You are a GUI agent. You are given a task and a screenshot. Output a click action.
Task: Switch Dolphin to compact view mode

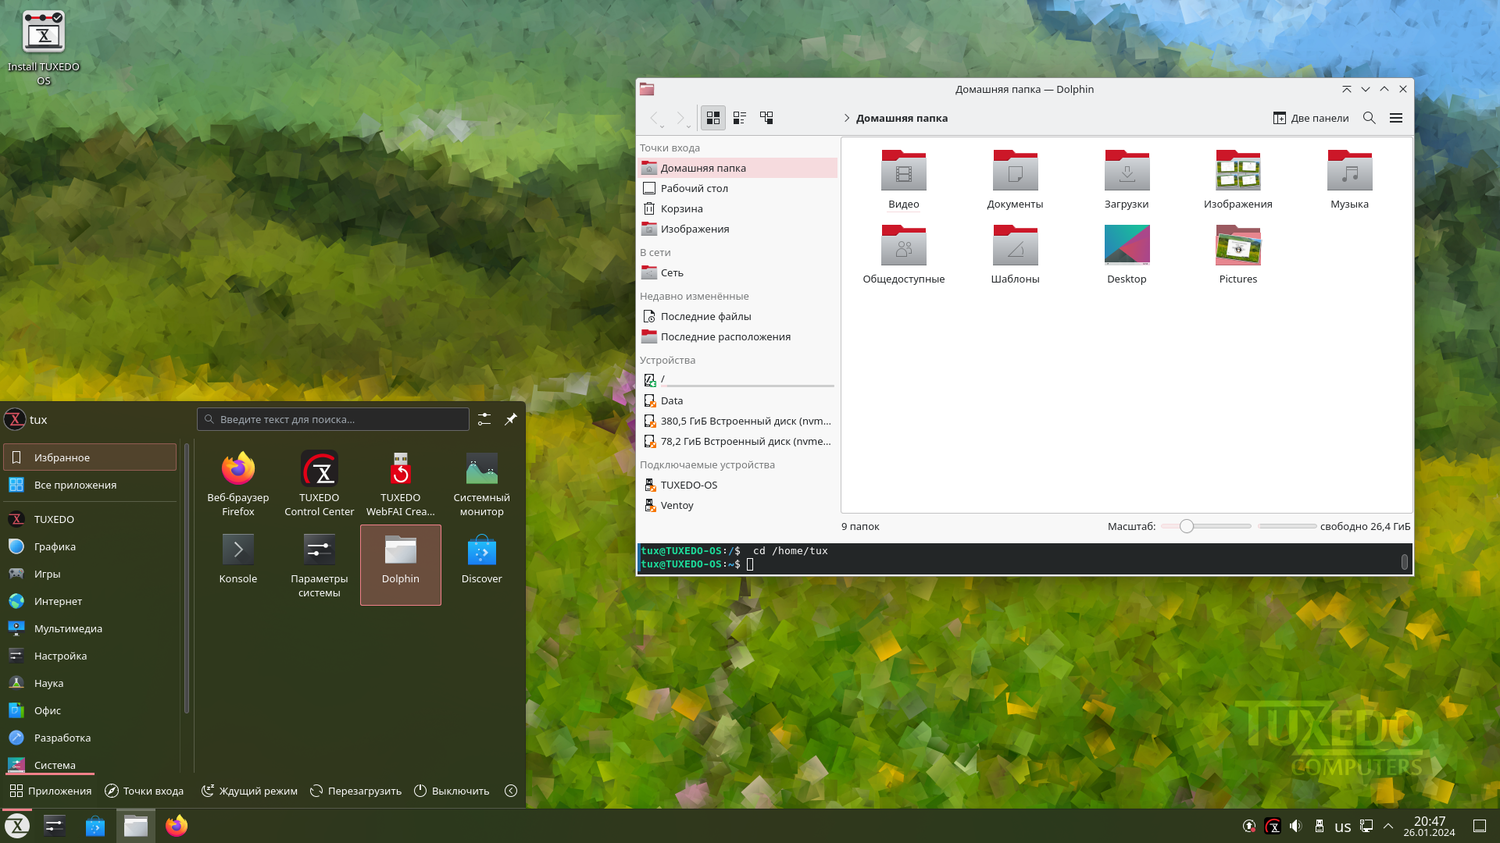click(x=740, y=118)
